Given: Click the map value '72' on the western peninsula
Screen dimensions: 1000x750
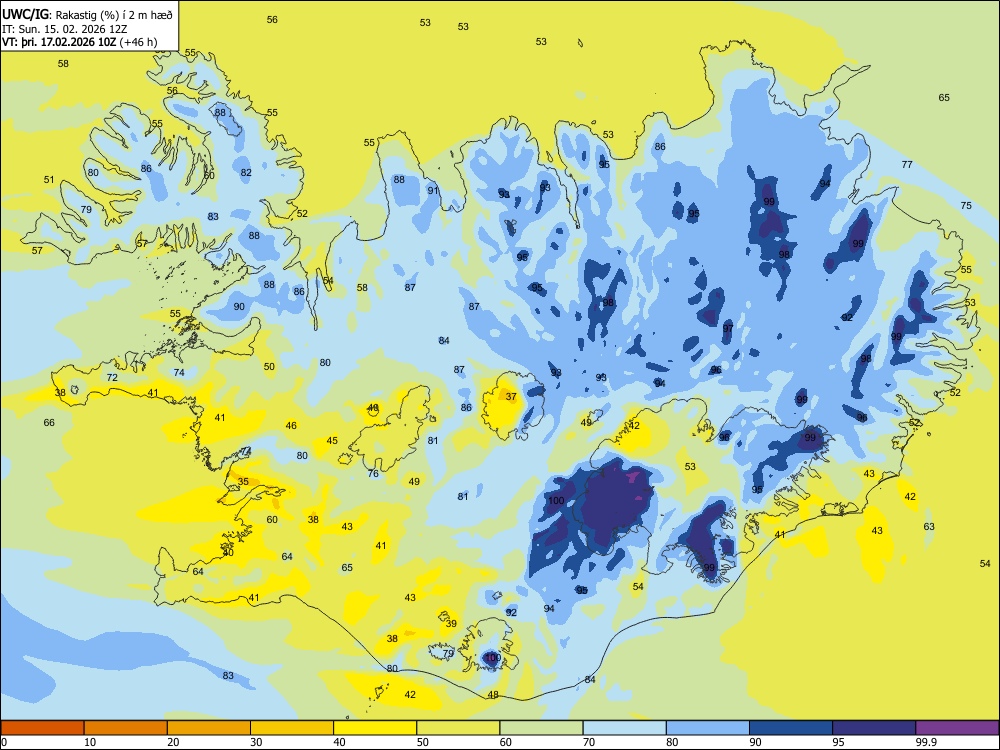Looking at the screenshot, I should click(x=112, y=377).
